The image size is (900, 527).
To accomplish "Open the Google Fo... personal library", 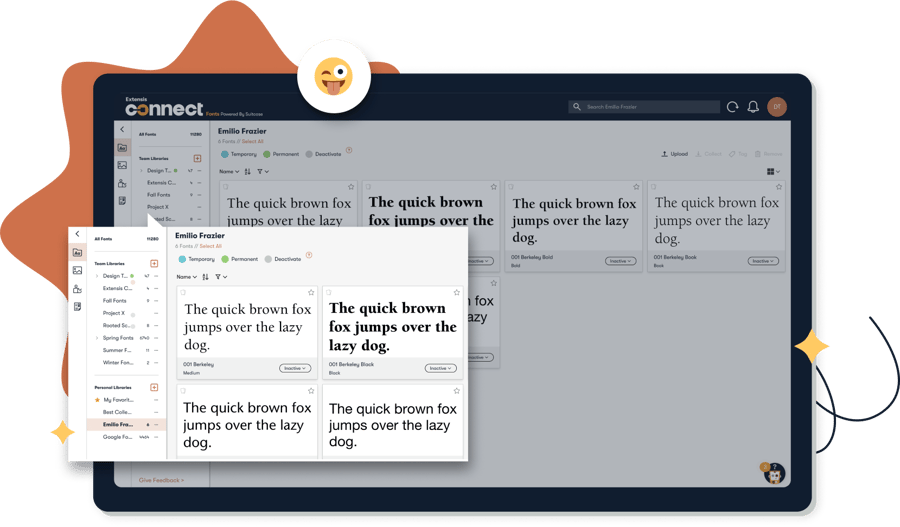I will [x=117, y=437].
